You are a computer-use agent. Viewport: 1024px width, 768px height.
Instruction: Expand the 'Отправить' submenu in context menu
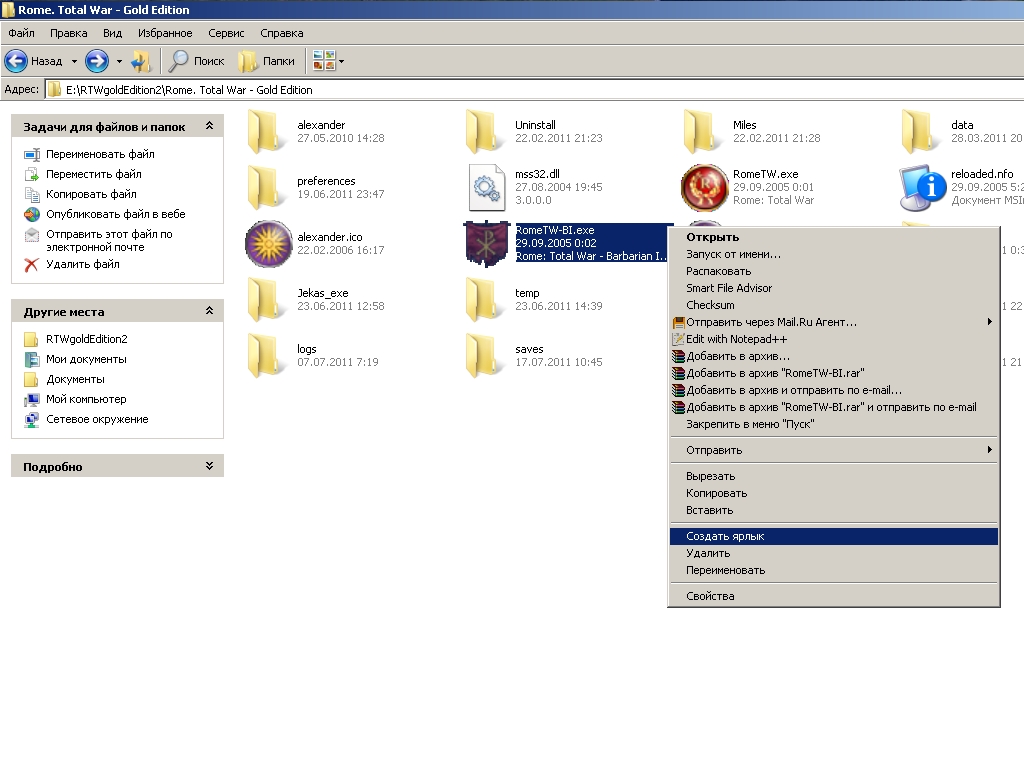(x=714, y=450)
